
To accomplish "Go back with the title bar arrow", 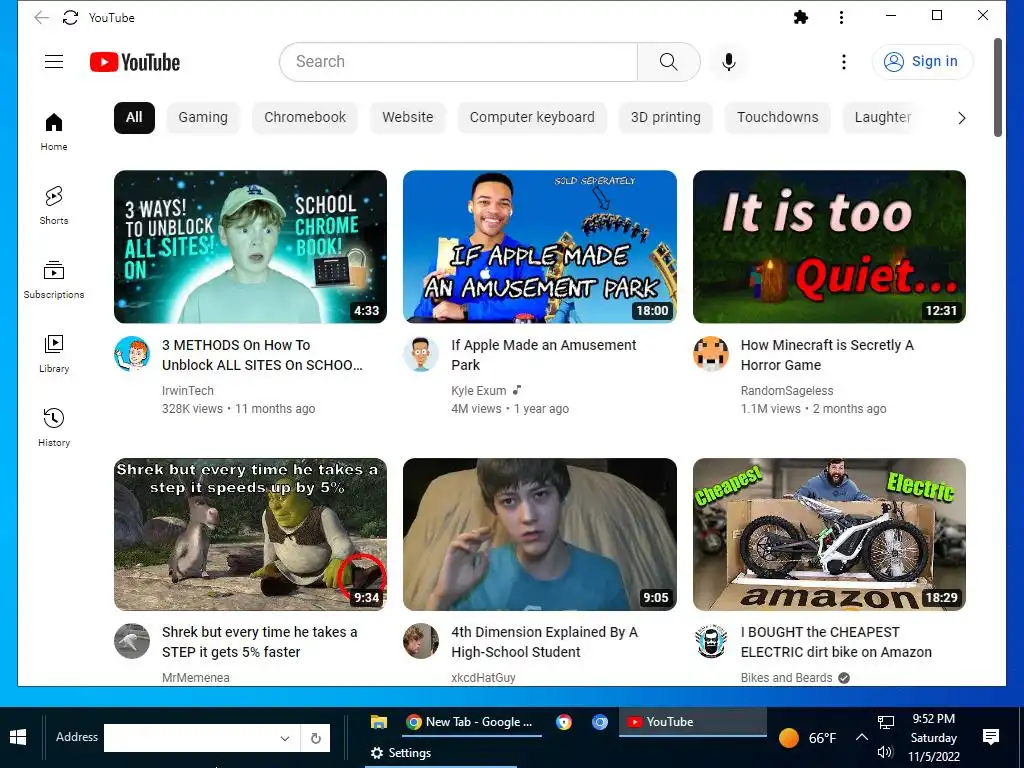I will coord(41,18).
